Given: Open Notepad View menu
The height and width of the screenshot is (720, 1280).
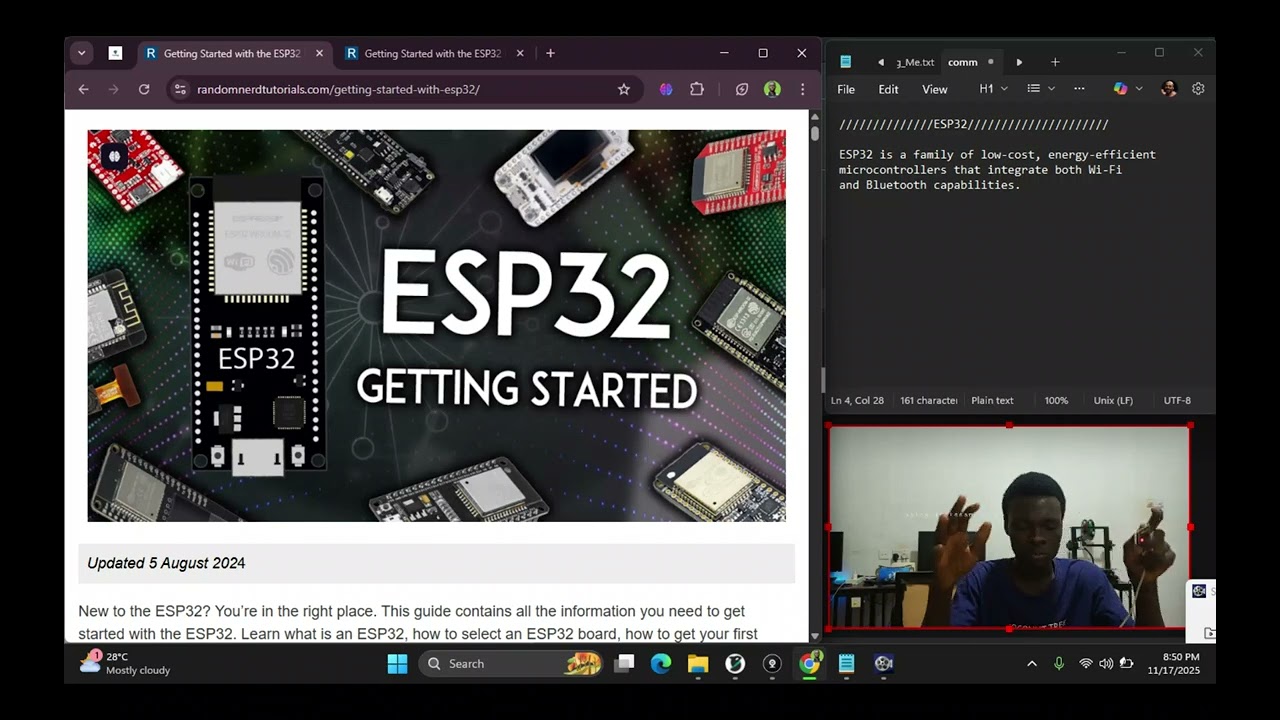Looking at the screenshot, I should 935,89.
